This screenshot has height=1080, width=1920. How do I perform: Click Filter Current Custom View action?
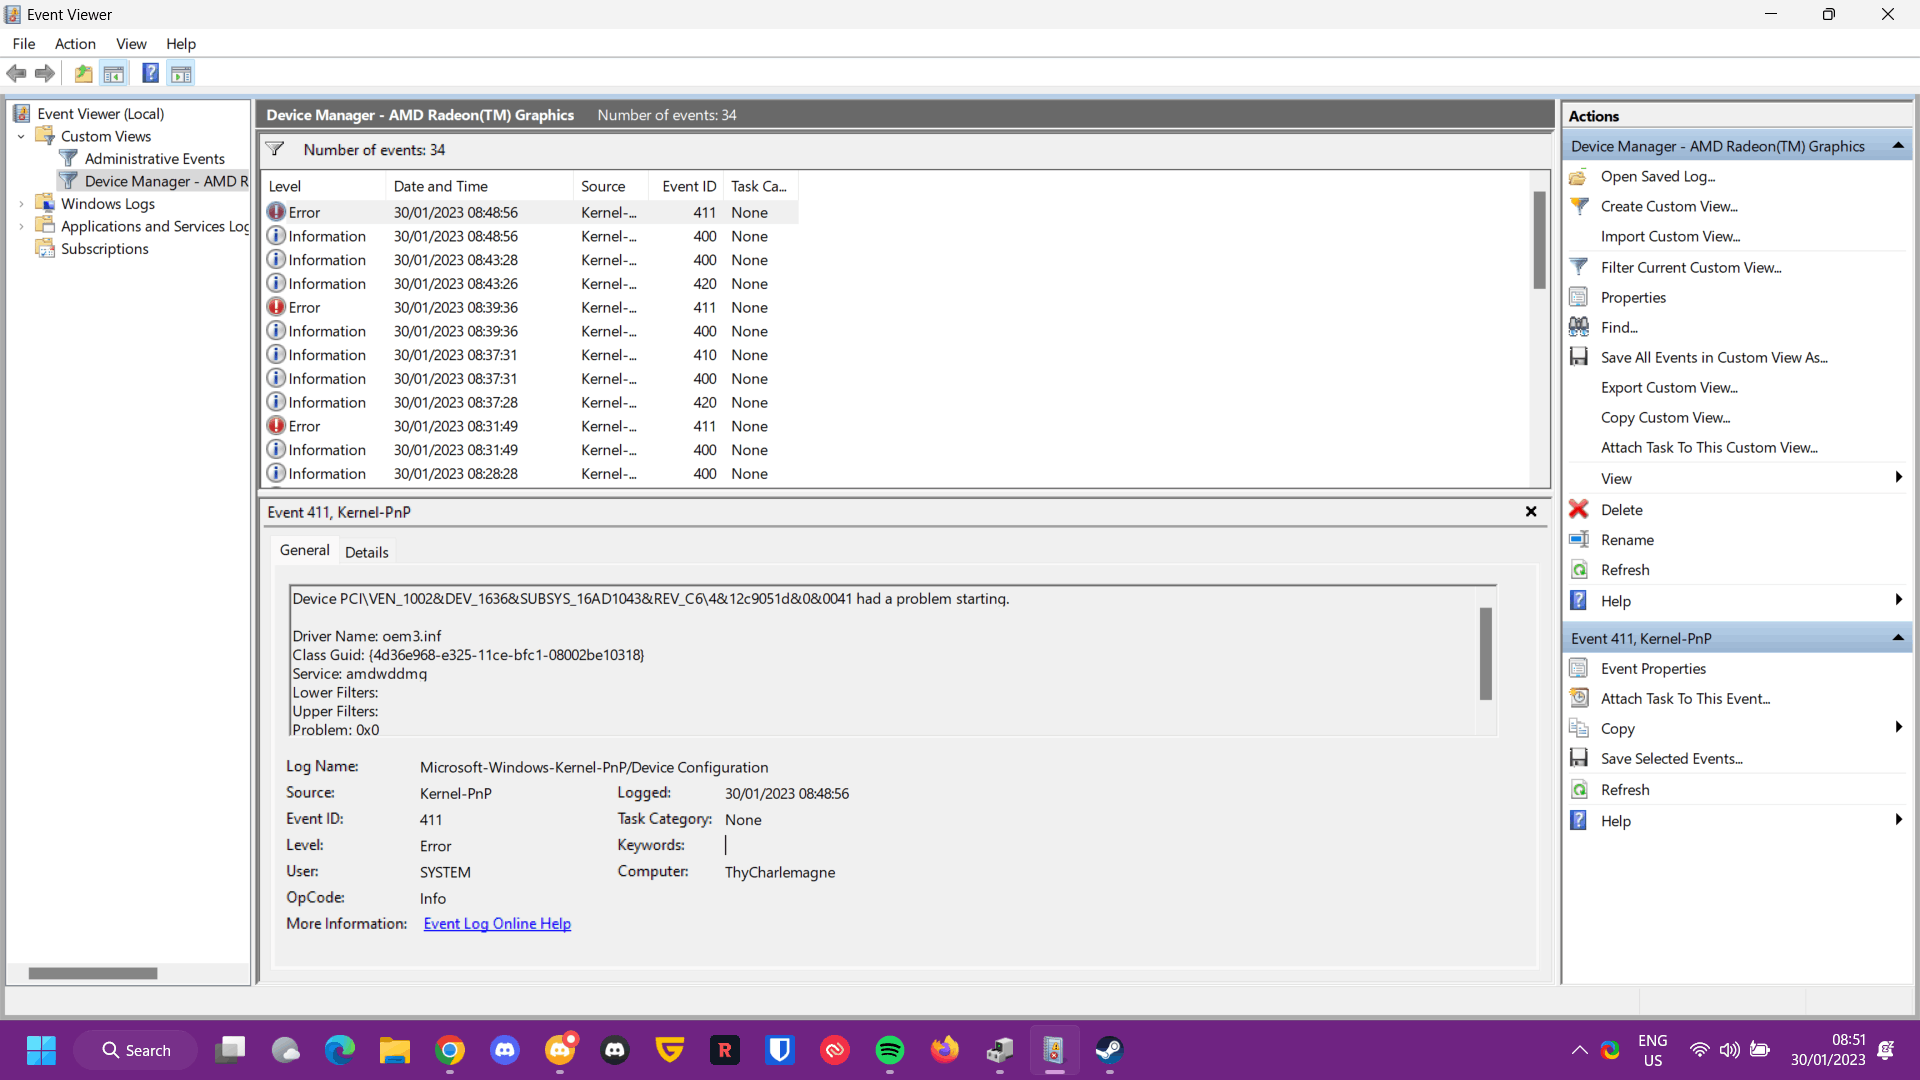[1691, 267]
